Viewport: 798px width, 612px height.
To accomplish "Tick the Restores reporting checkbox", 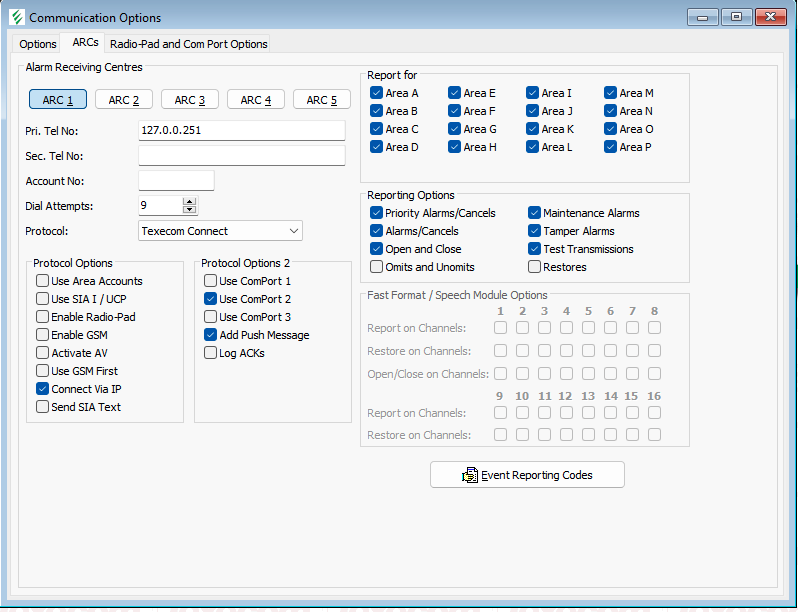I will click(535, 267).
